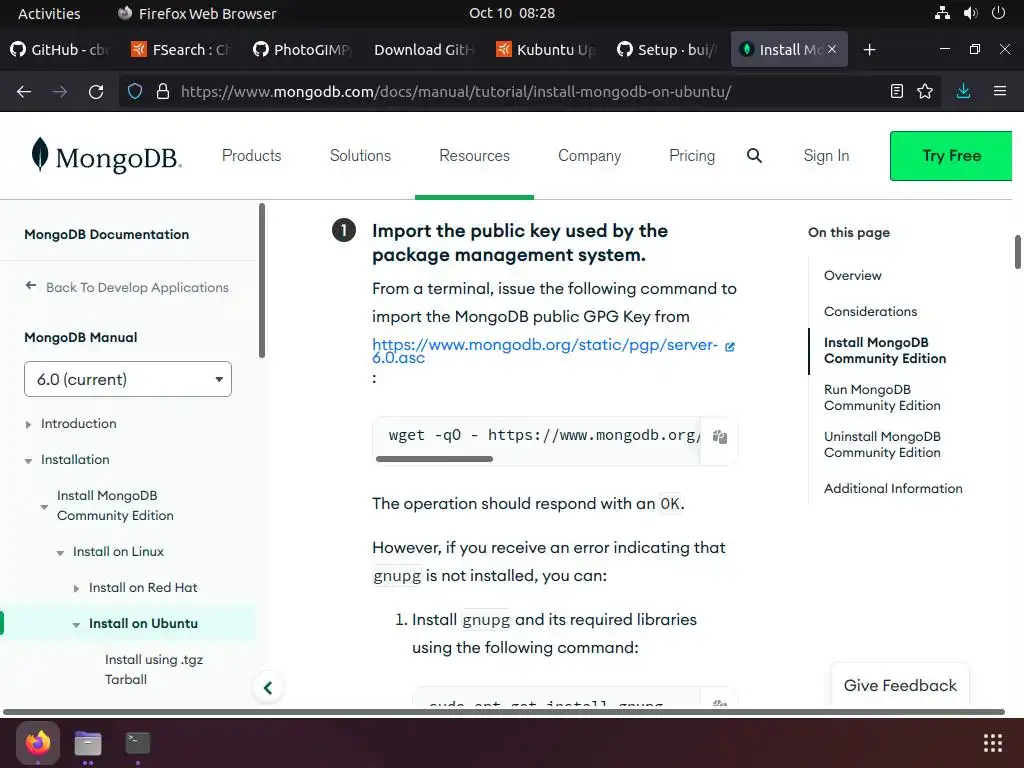Screen dimensions: 1024x768
Task: Switch to the PhotoGIMP tab
Action: click(x=302, y=50)
